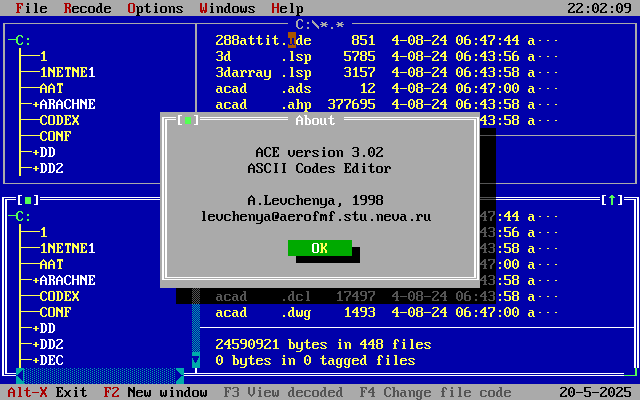Open the Help menu

click(x=287, y=8)
